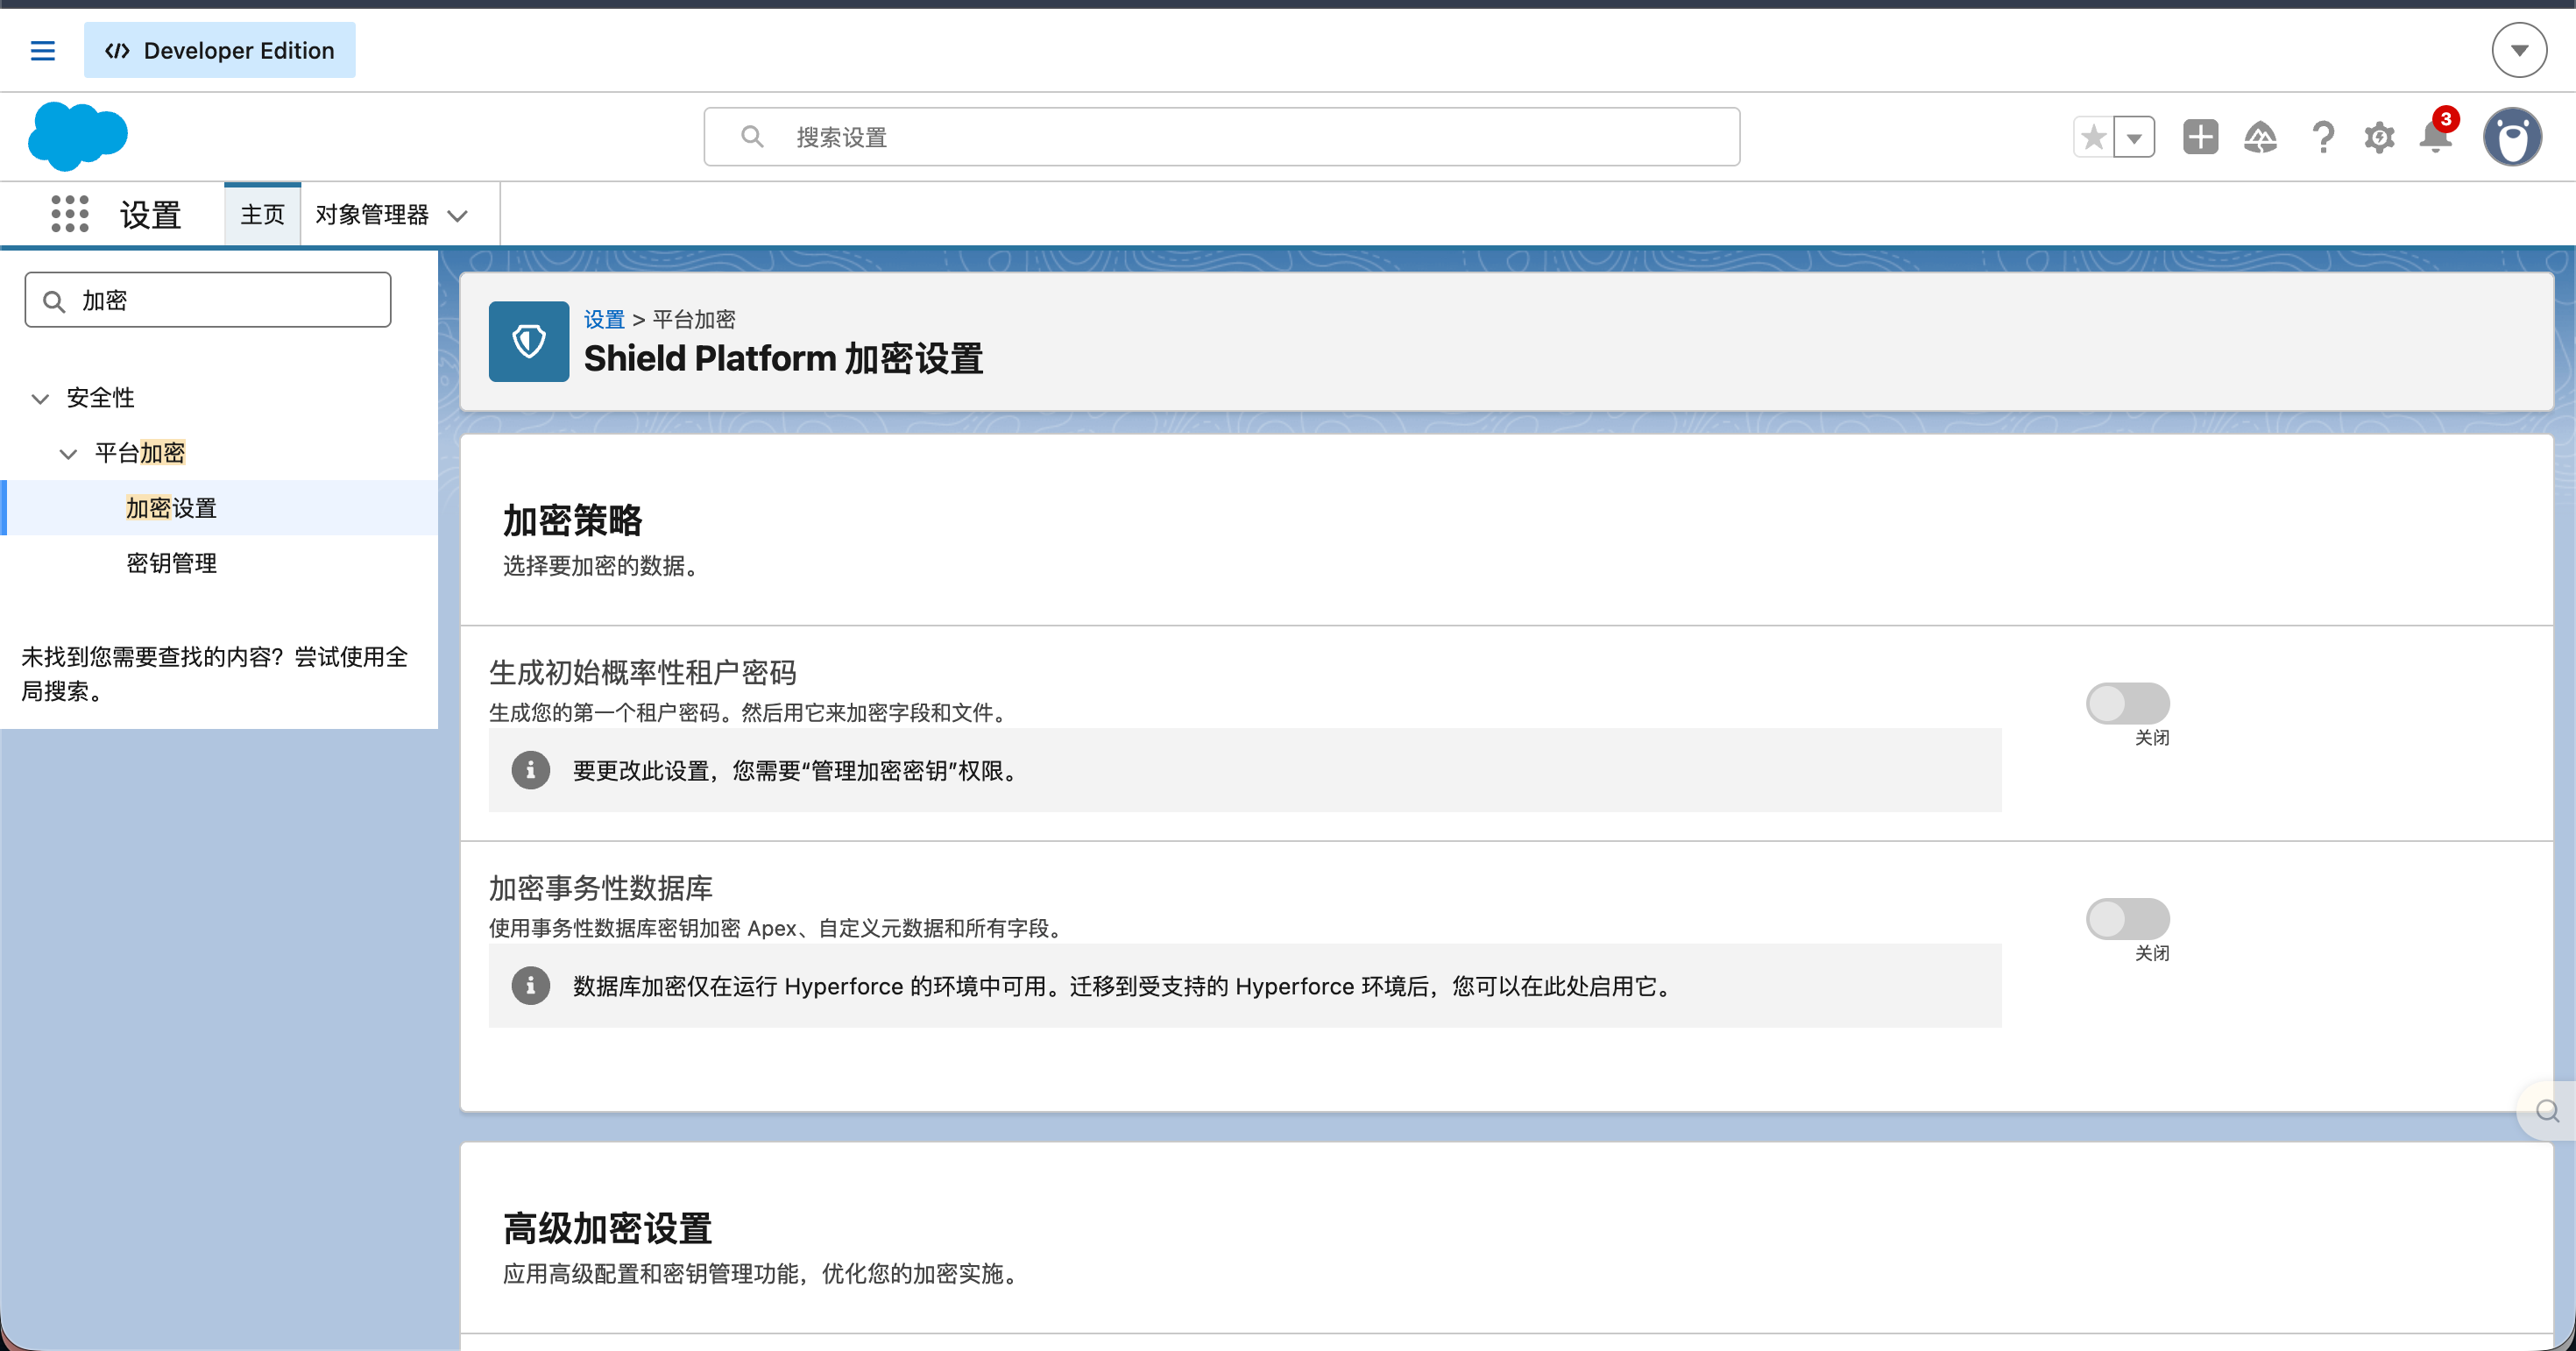Screen dimensions: 2576x1351
Task: Click the Developer Edition badge
Action: (x=219, y=50)
